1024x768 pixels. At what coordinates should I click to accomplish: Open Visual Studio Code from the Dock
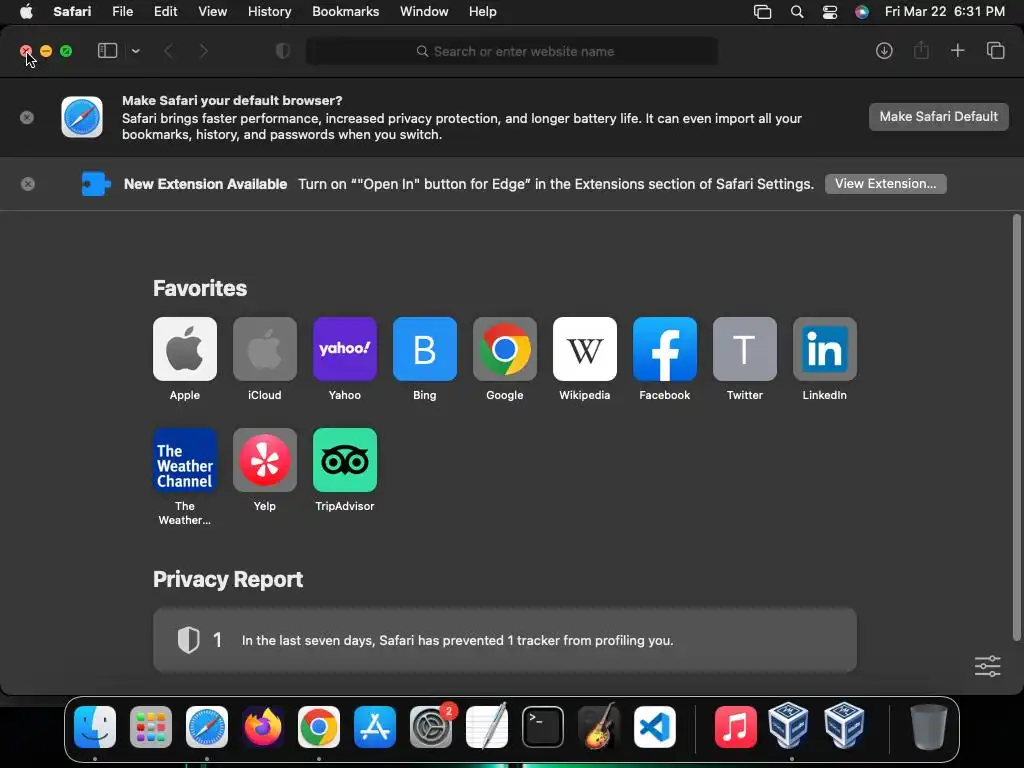(655, 727)
